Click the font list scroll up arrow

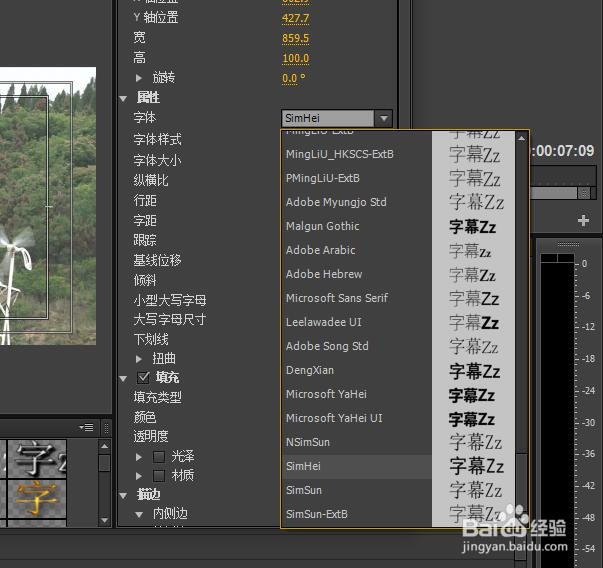click(x=521, y=138)
